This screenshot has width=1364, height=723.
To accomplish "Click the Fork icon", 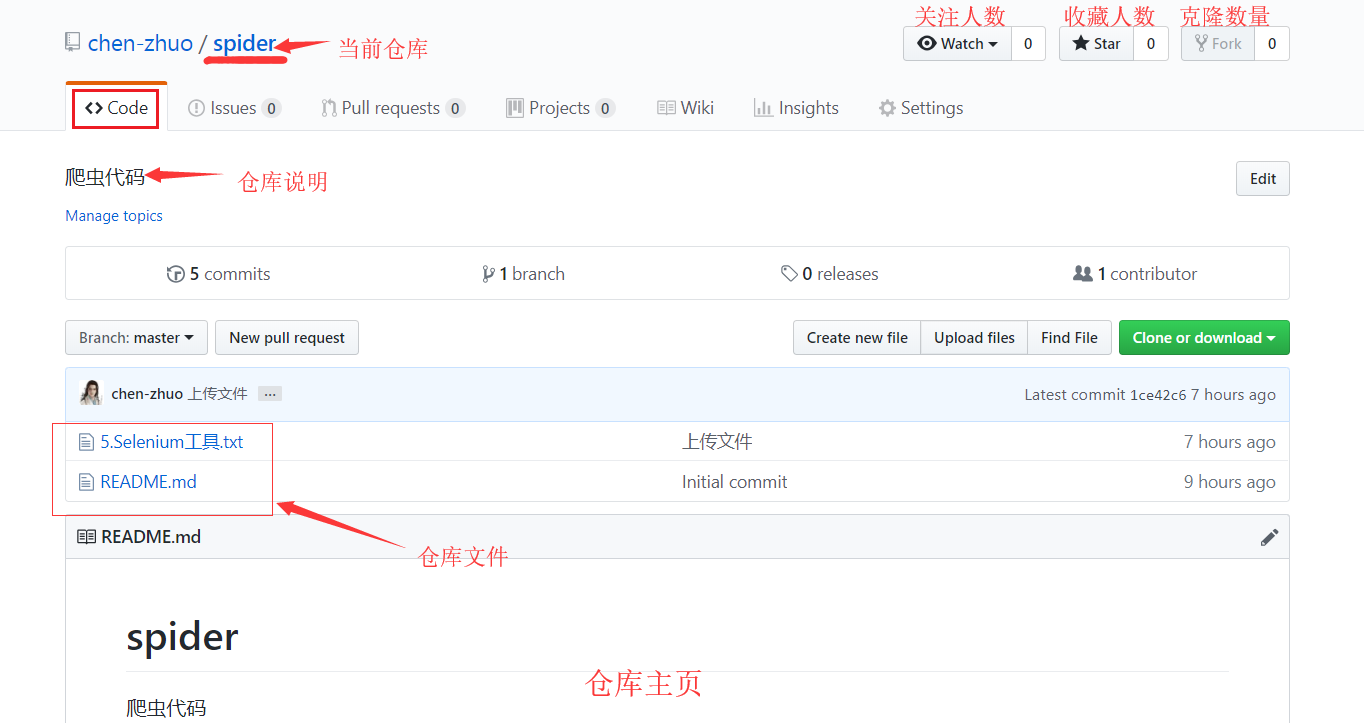I will coord(1203,43).
